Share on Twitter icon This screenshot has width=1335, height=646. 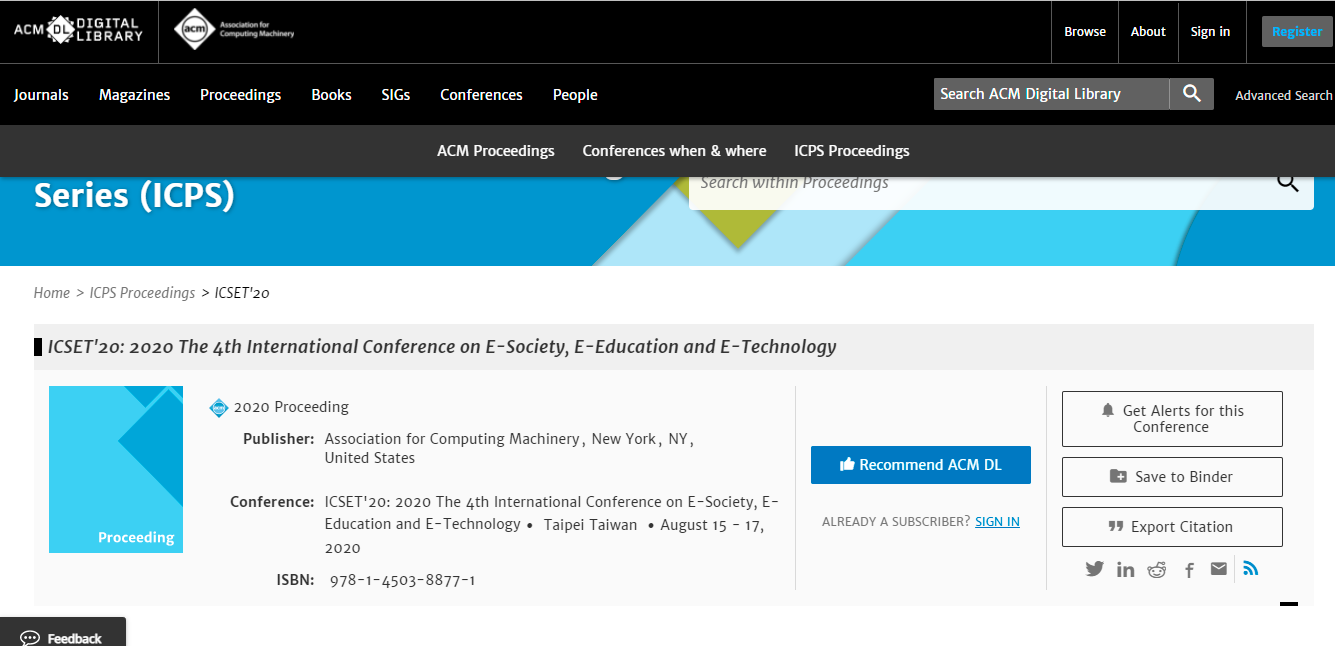[x=1095, y=569]
